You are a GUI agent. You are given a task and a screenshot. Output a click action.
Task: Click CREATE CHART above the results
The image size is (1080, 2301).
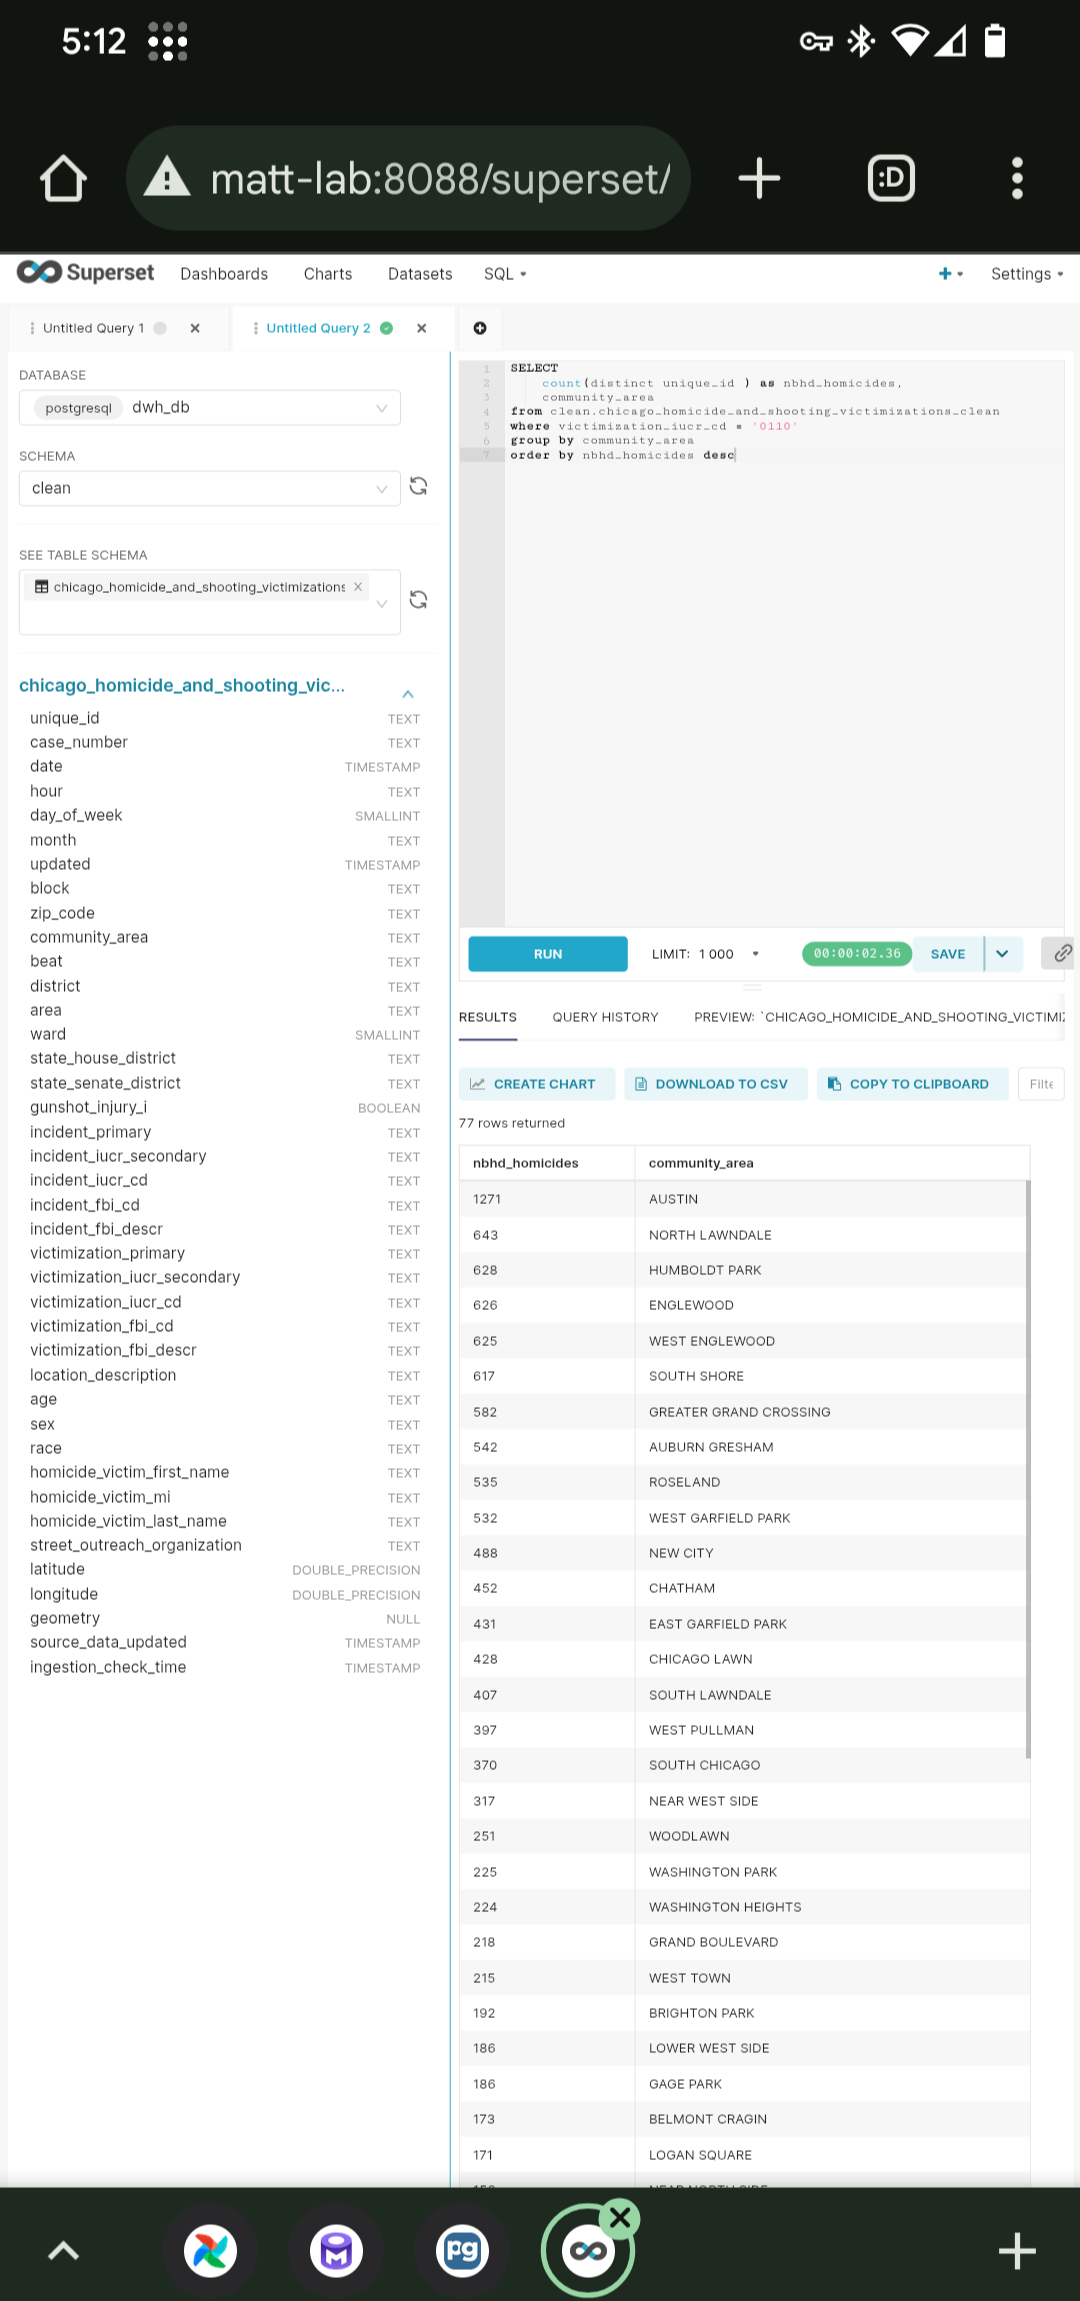[x=536, y=1083]
